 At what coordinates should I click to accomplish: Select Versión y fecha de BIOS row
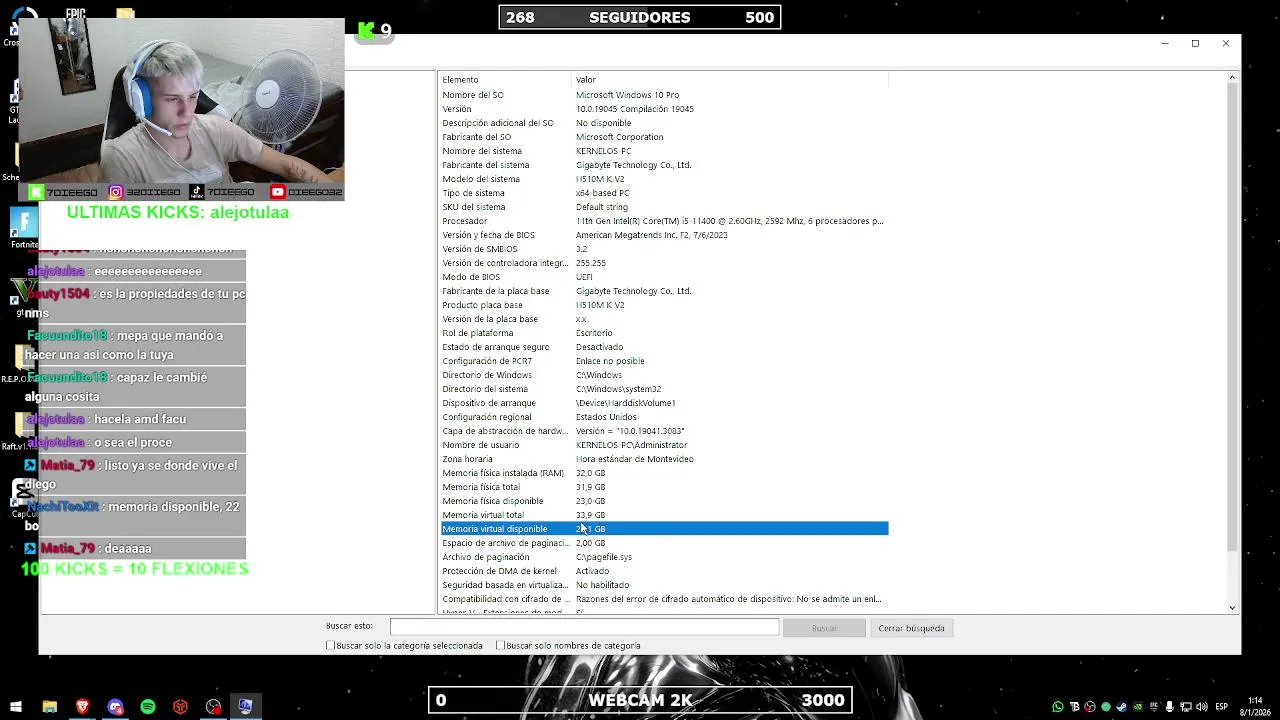(664, 235)
